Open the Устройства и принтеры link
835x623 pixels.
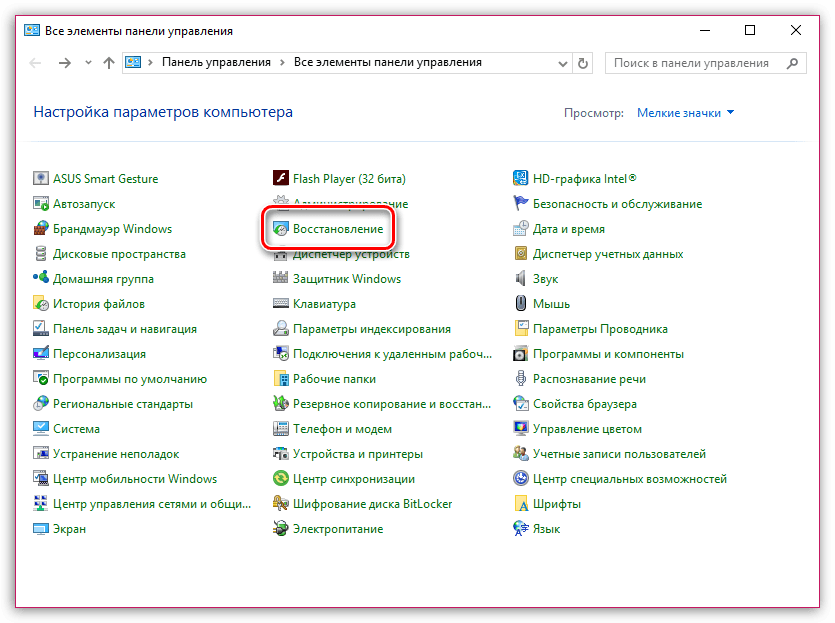[357, 454]
